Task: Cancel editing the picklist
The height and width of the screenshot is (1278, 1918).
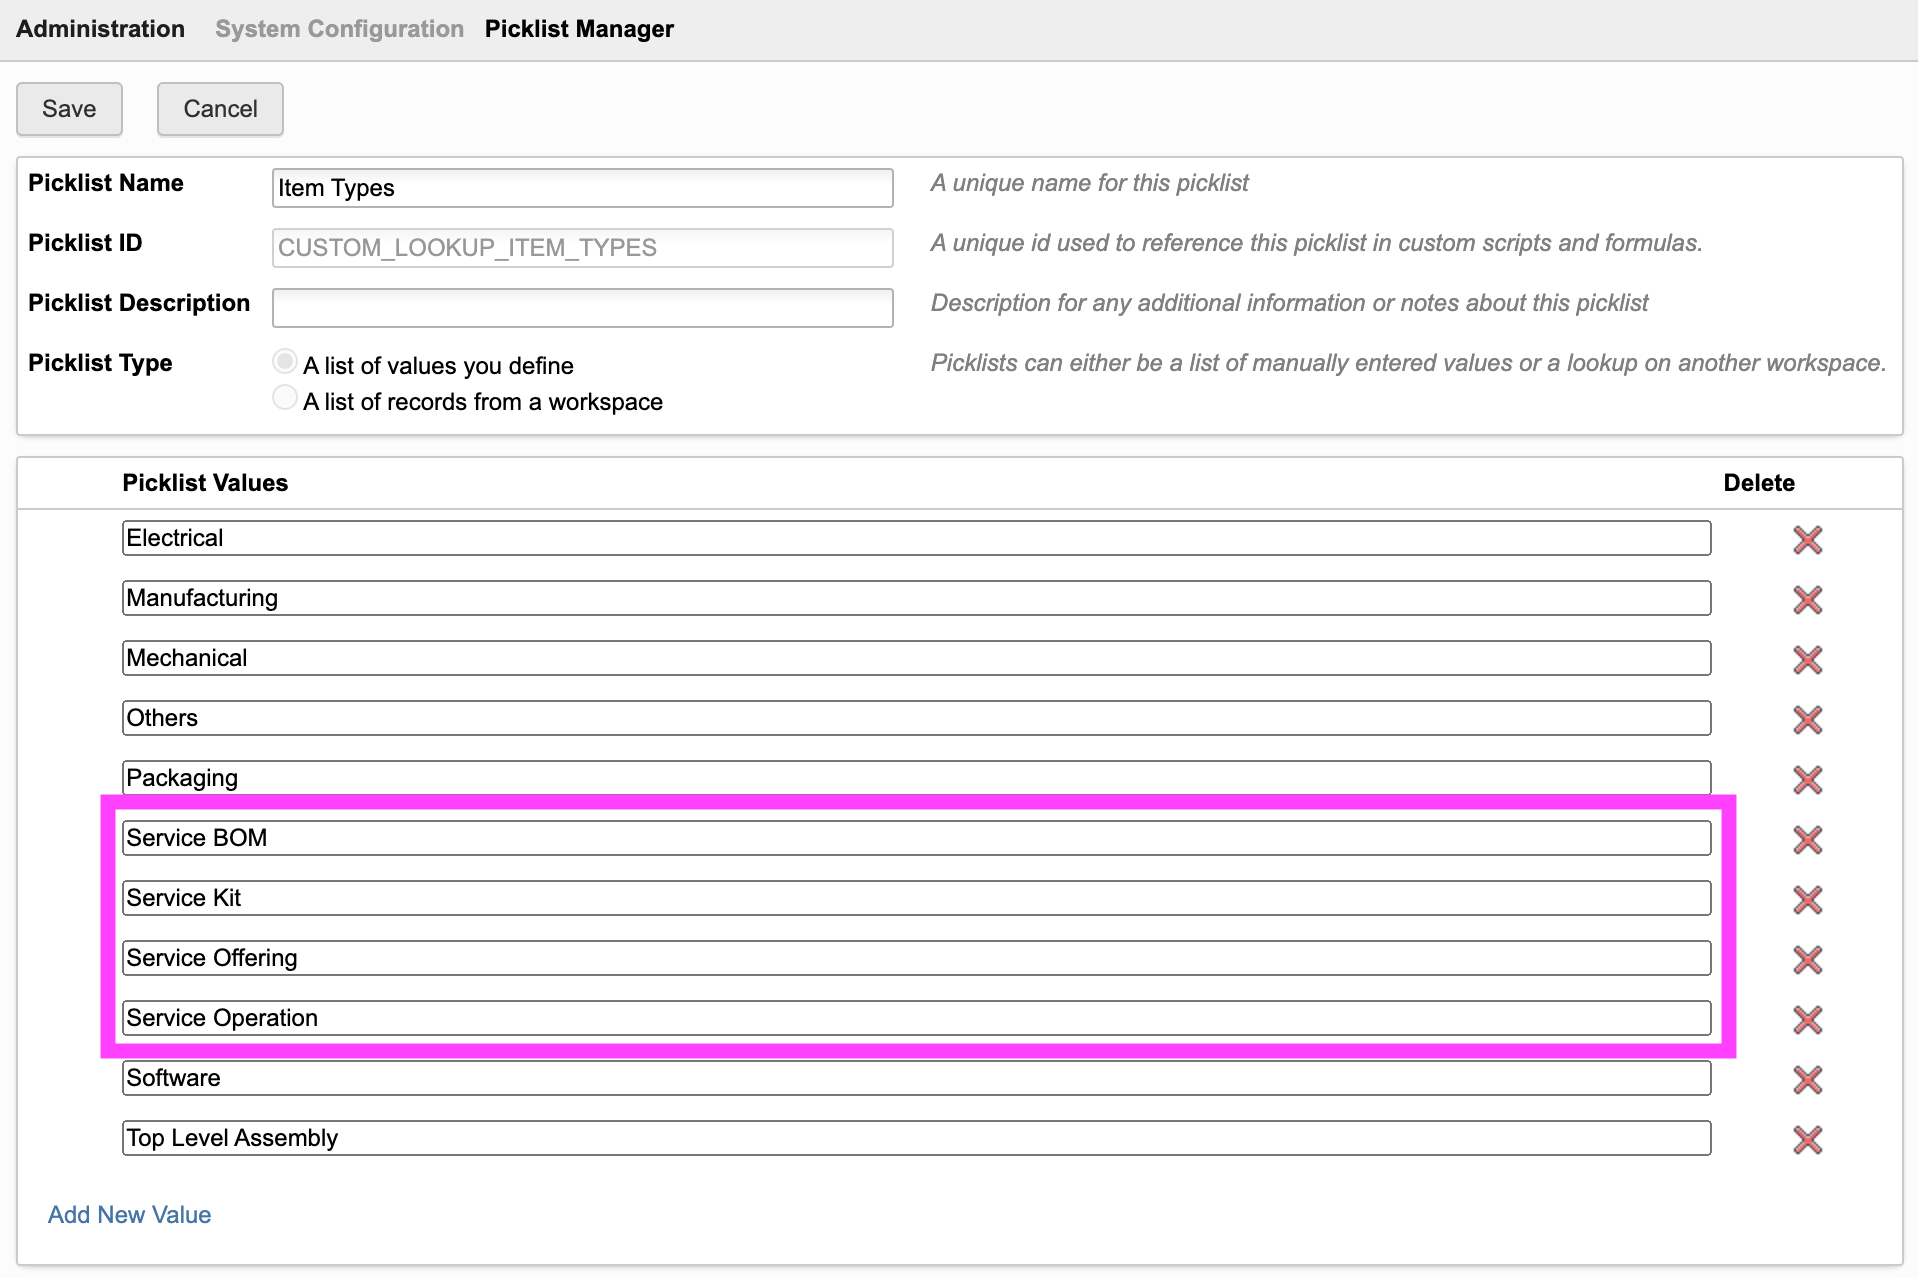Action: coord(220,109)
